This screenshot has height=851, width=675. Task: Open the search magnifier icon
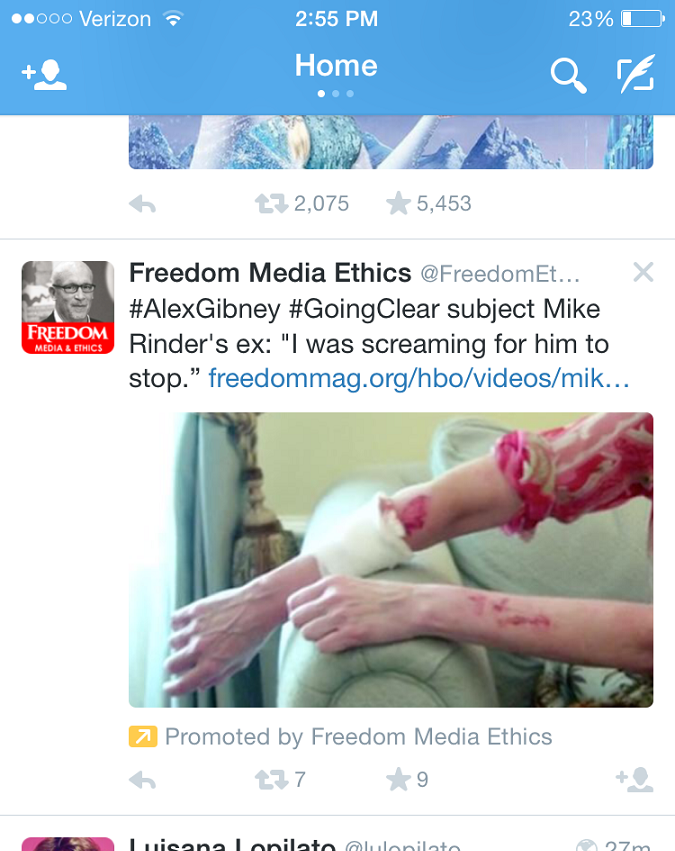click(568, 75)
